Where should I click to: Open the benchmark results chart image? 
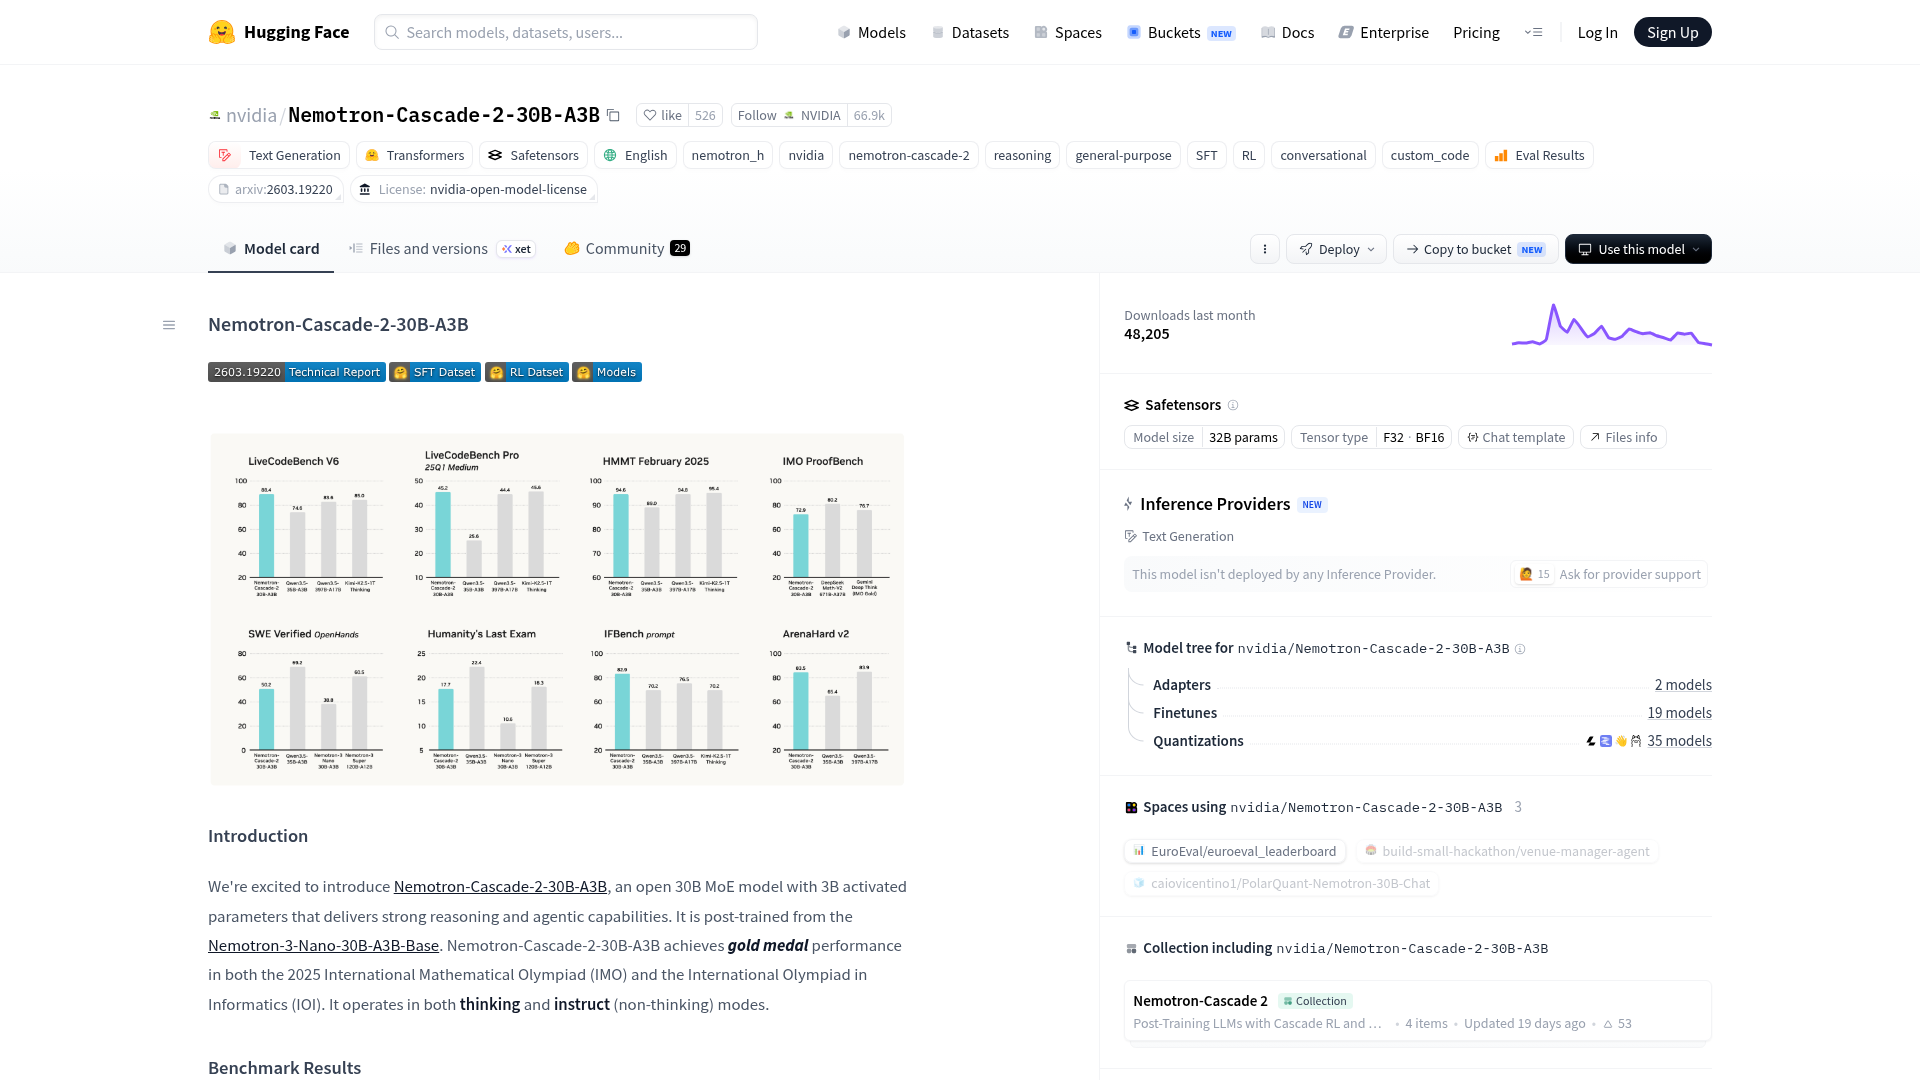pyautogui.click(x=557, y=609)
